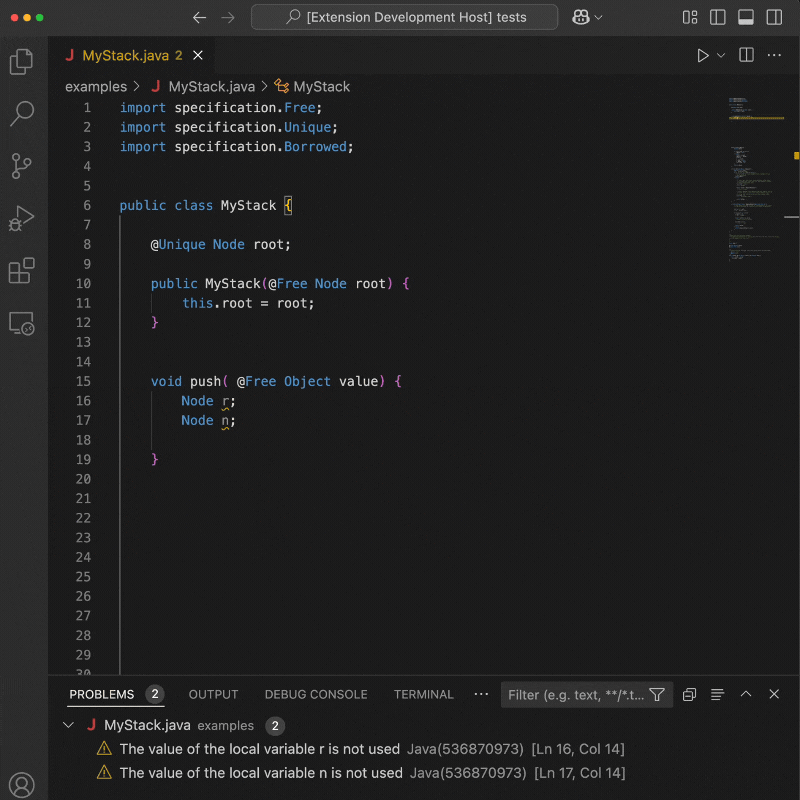Collapse the MyStack.java problems group
The height and width of the screenshot is (800, 800).
(x=68, y=725)
